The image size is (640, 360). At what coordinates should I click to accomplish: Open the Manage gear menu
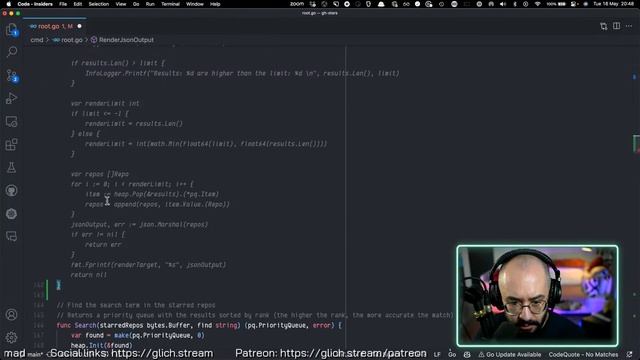[x=11, y=338]
